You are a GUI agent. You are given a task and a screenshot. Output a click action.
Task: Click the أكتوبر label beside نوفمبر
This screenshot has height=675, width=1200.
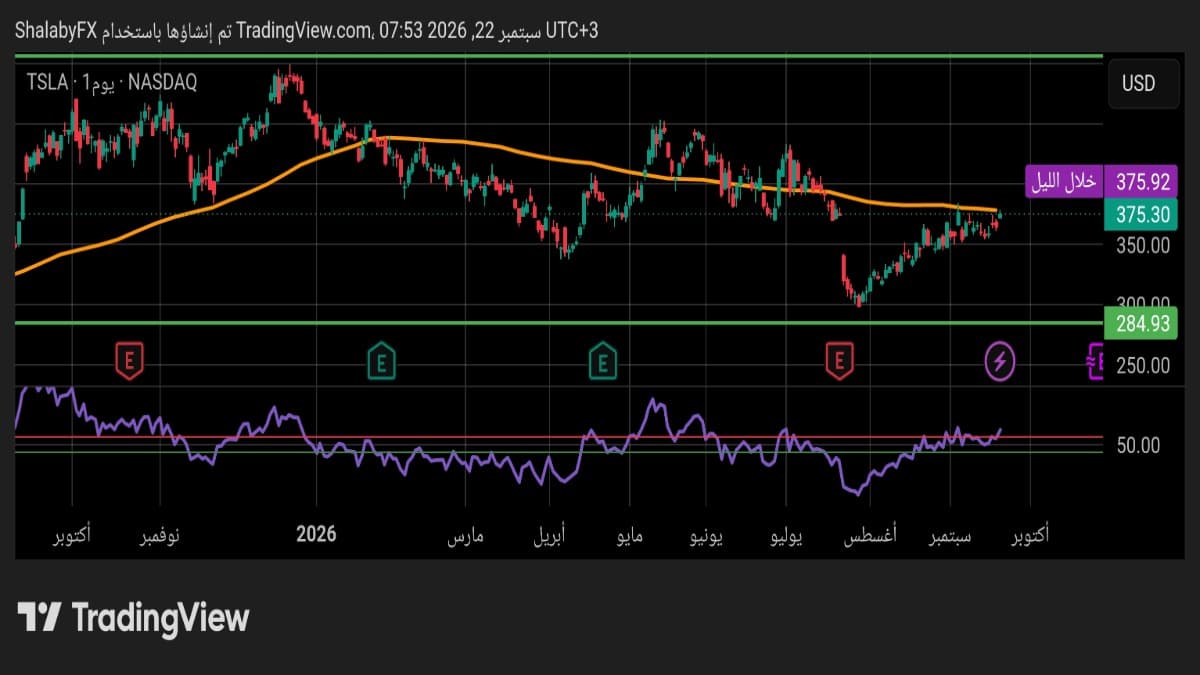point(72,535)
